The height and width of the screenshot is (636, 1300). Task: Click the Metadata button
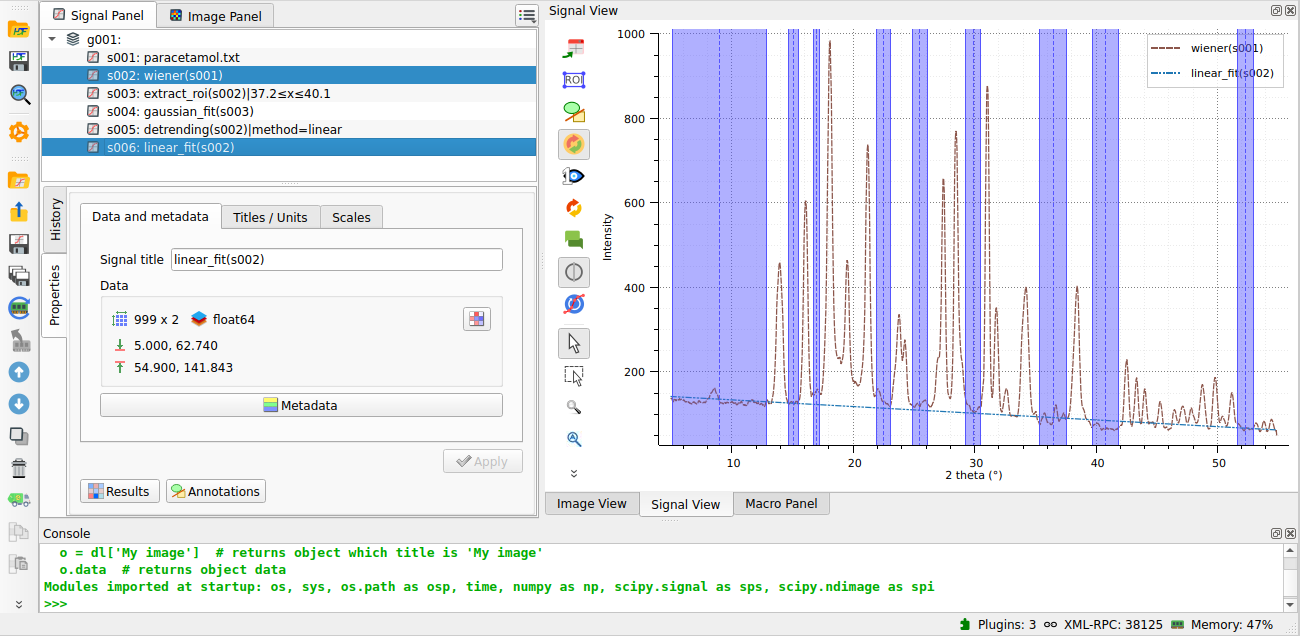301,405
